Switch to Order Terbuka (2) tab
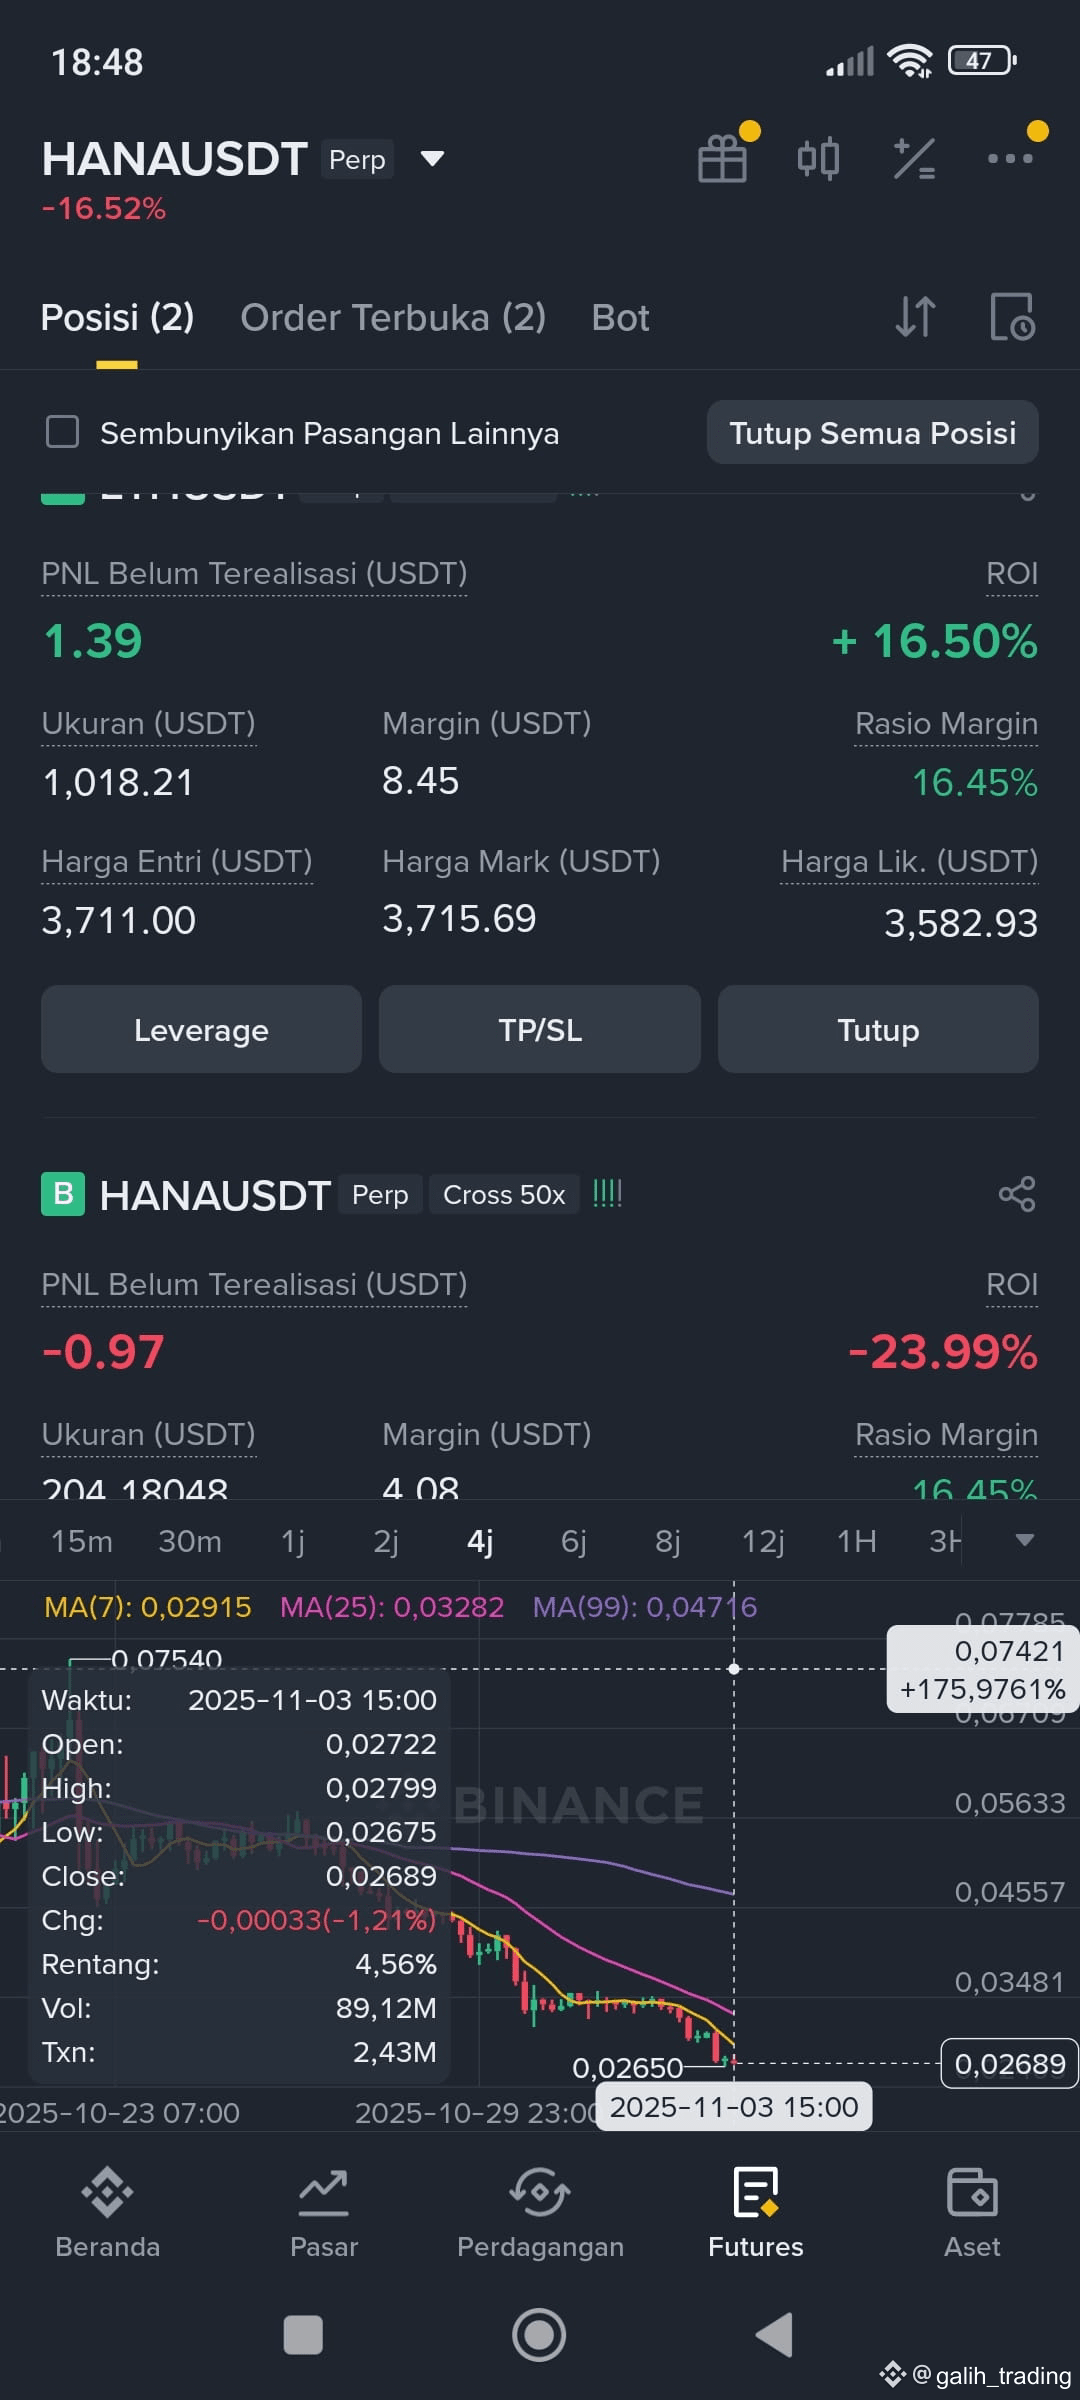This screenshot has height=2400, width=1080. click(x=393, y=318)
